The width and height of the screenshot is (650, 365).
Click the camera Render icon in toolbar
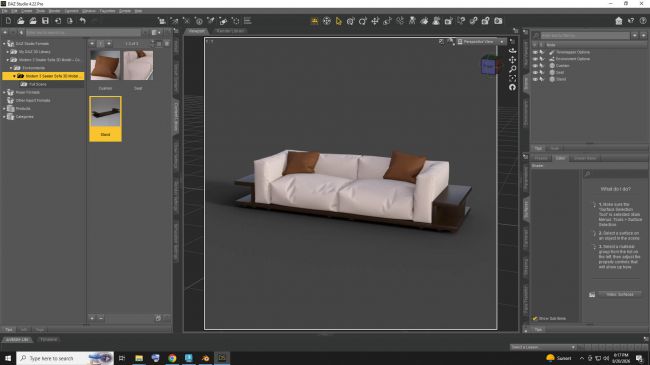498,21
